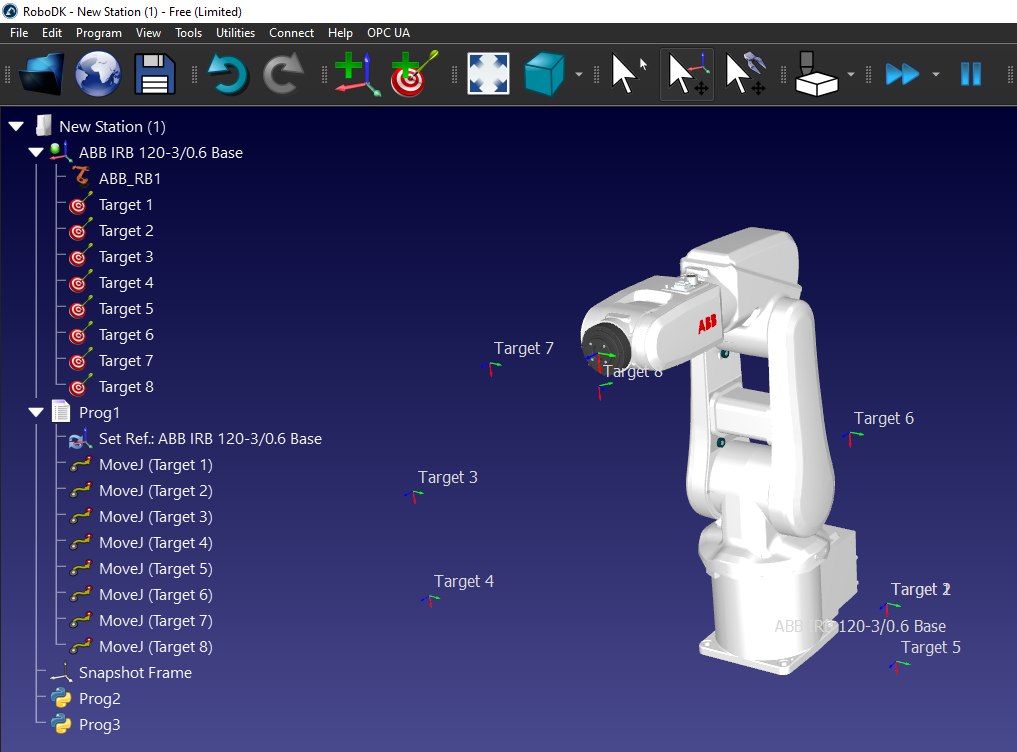Select MoveJ (Target 3) instruction
Image resolution: width=1017 pixels, height=752 pixels.
coord(155,517)
